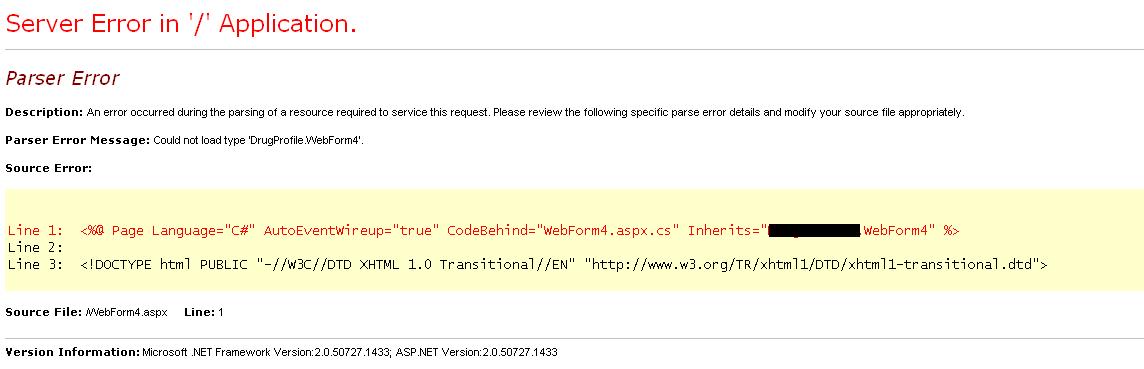
Task: Click the "Line 2:" label in the source box
Action: click(x=36, y=247)
